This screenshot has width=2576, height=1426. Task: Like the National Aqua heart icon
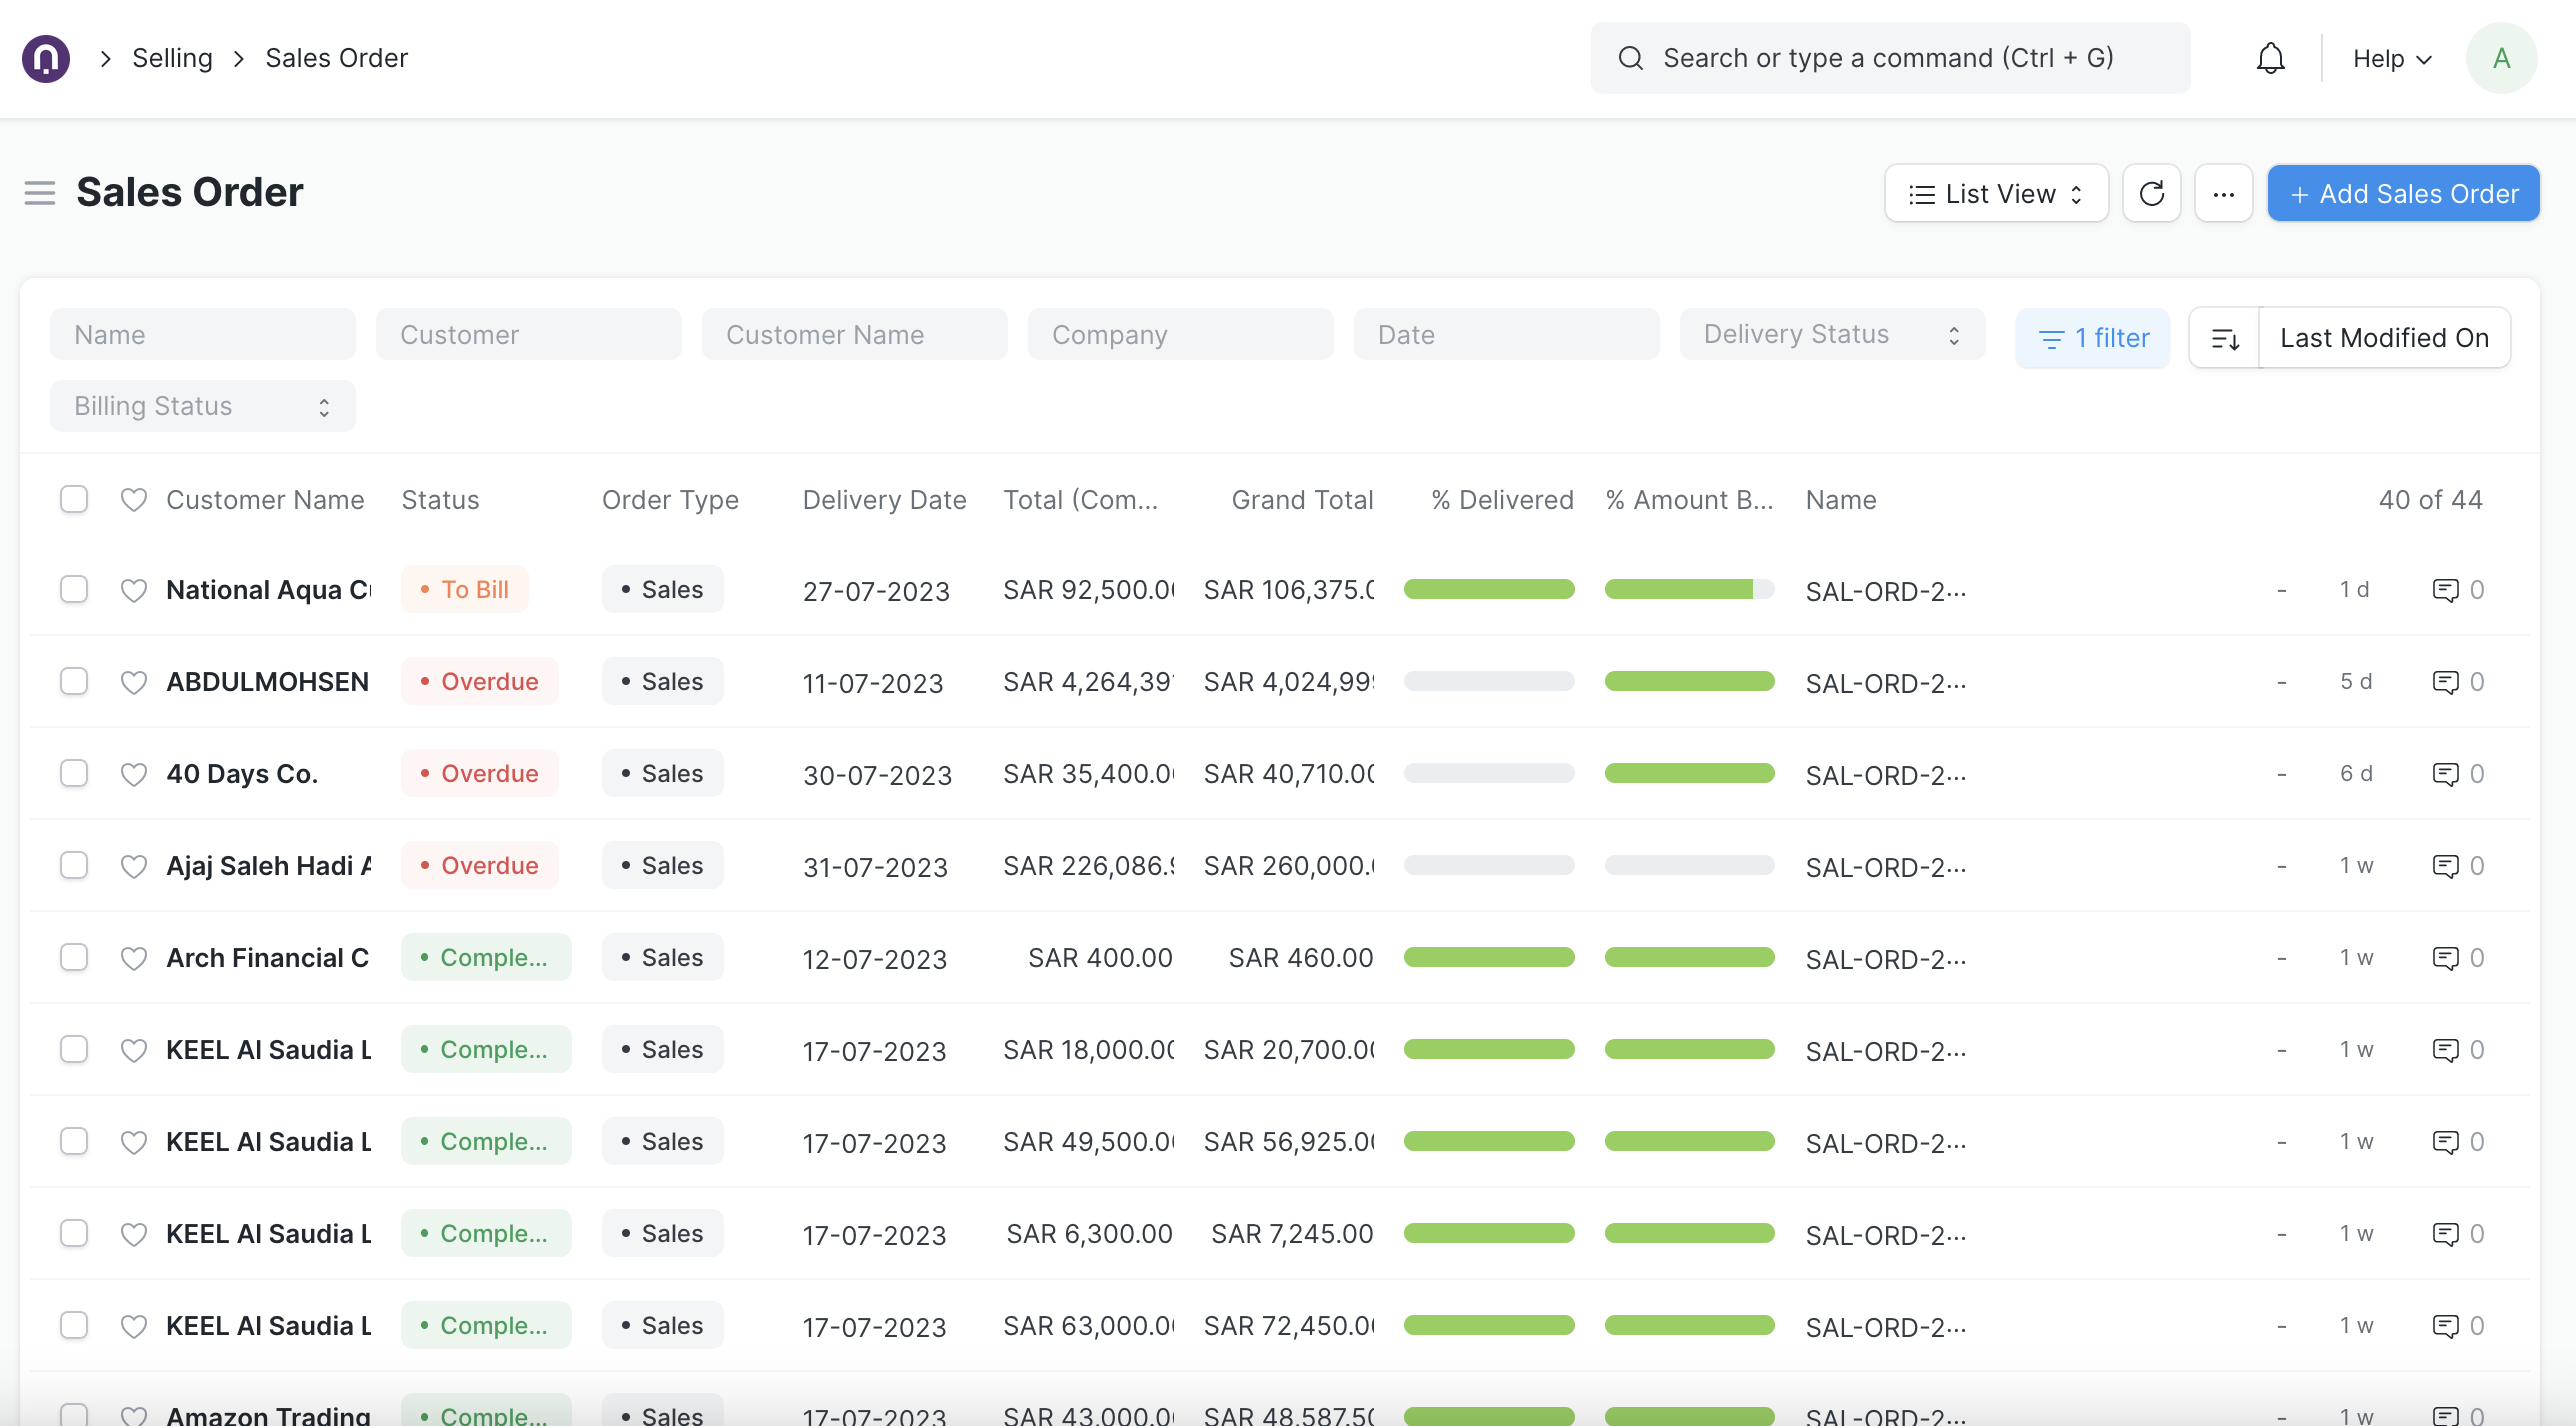[x=134, y=590]
